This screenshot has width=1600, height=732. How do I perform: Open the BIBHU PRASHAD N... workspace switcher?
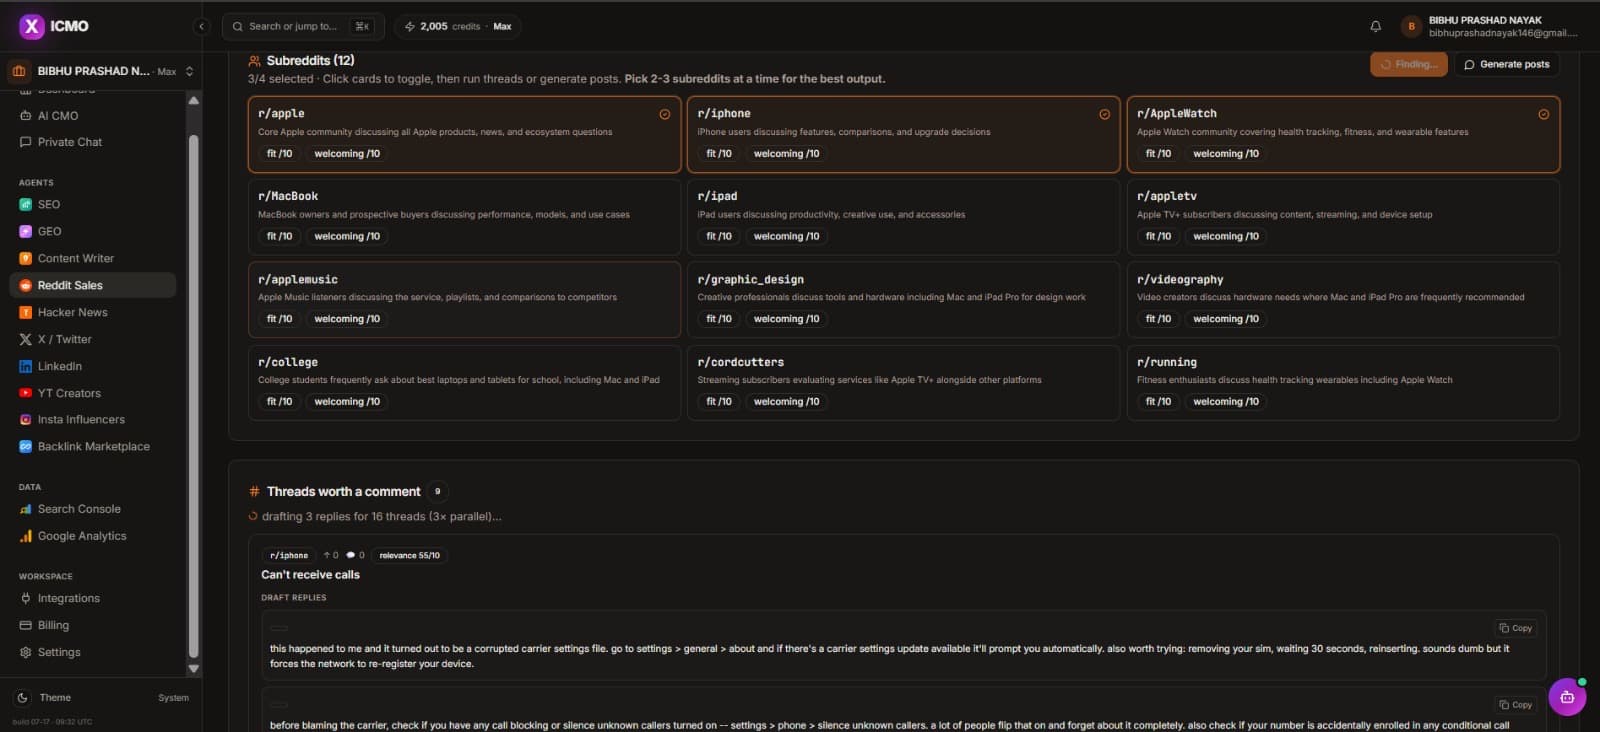101,71
